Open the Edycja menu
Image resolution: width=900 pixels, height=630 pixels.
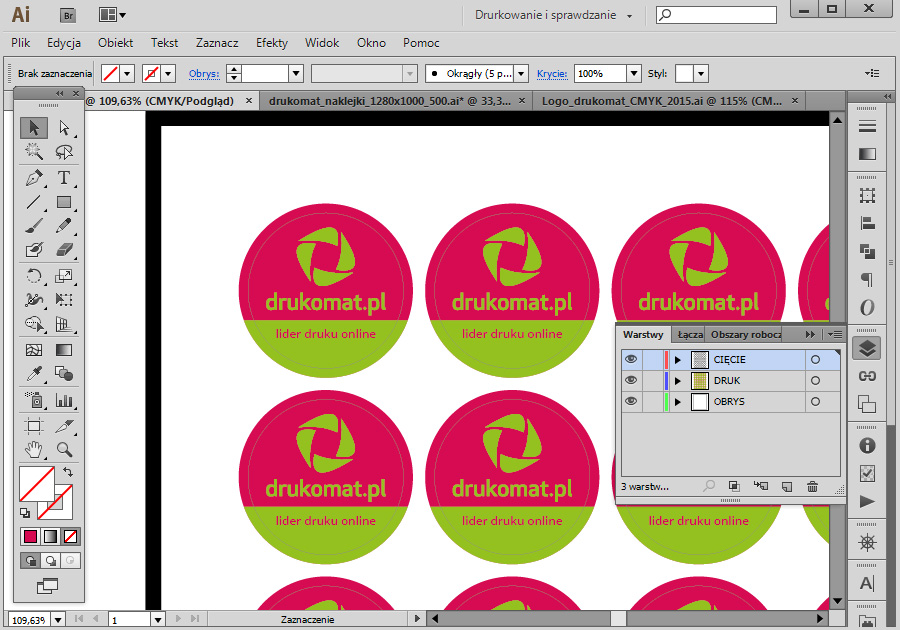(x=64, y=43)
